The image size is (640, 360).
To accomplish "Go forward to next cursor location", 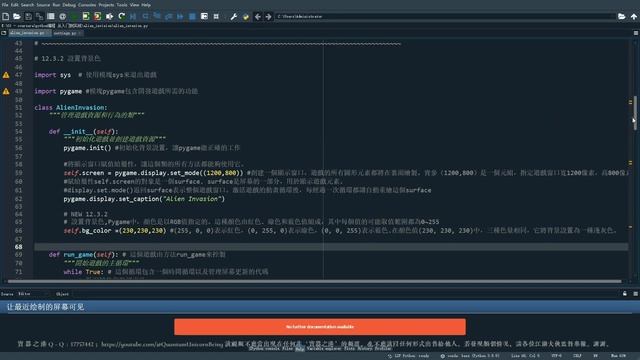I will pyautogui.click(x=269, y=16).
